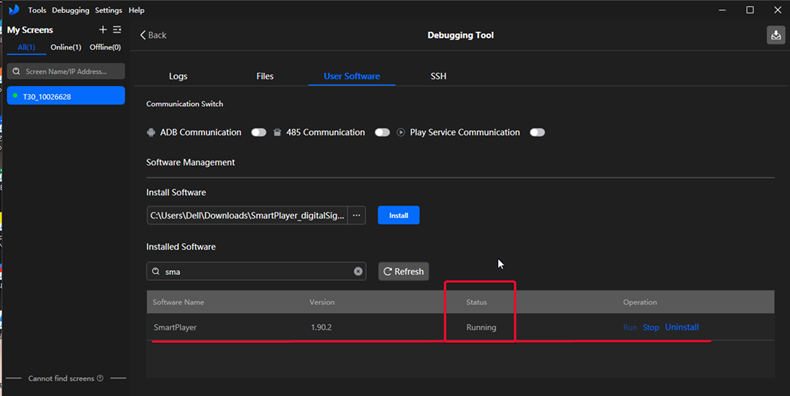Click Cannot find screens link
Image resolution: width=790 pixels, height=396 pixels.
[61, 378]
